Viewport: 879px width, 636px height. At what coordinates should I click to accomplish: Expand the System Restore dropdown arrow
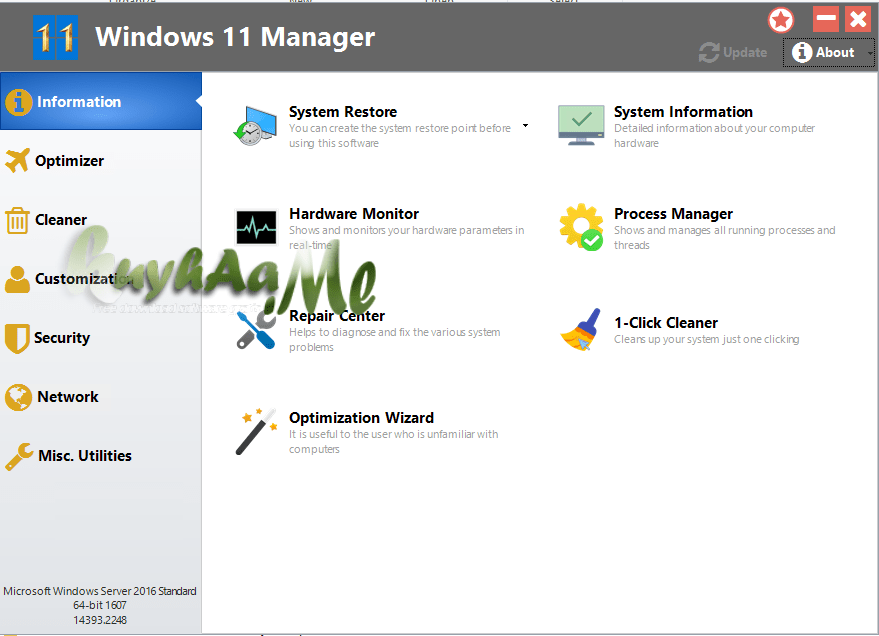pyautogui.click(x=524, y=126)
